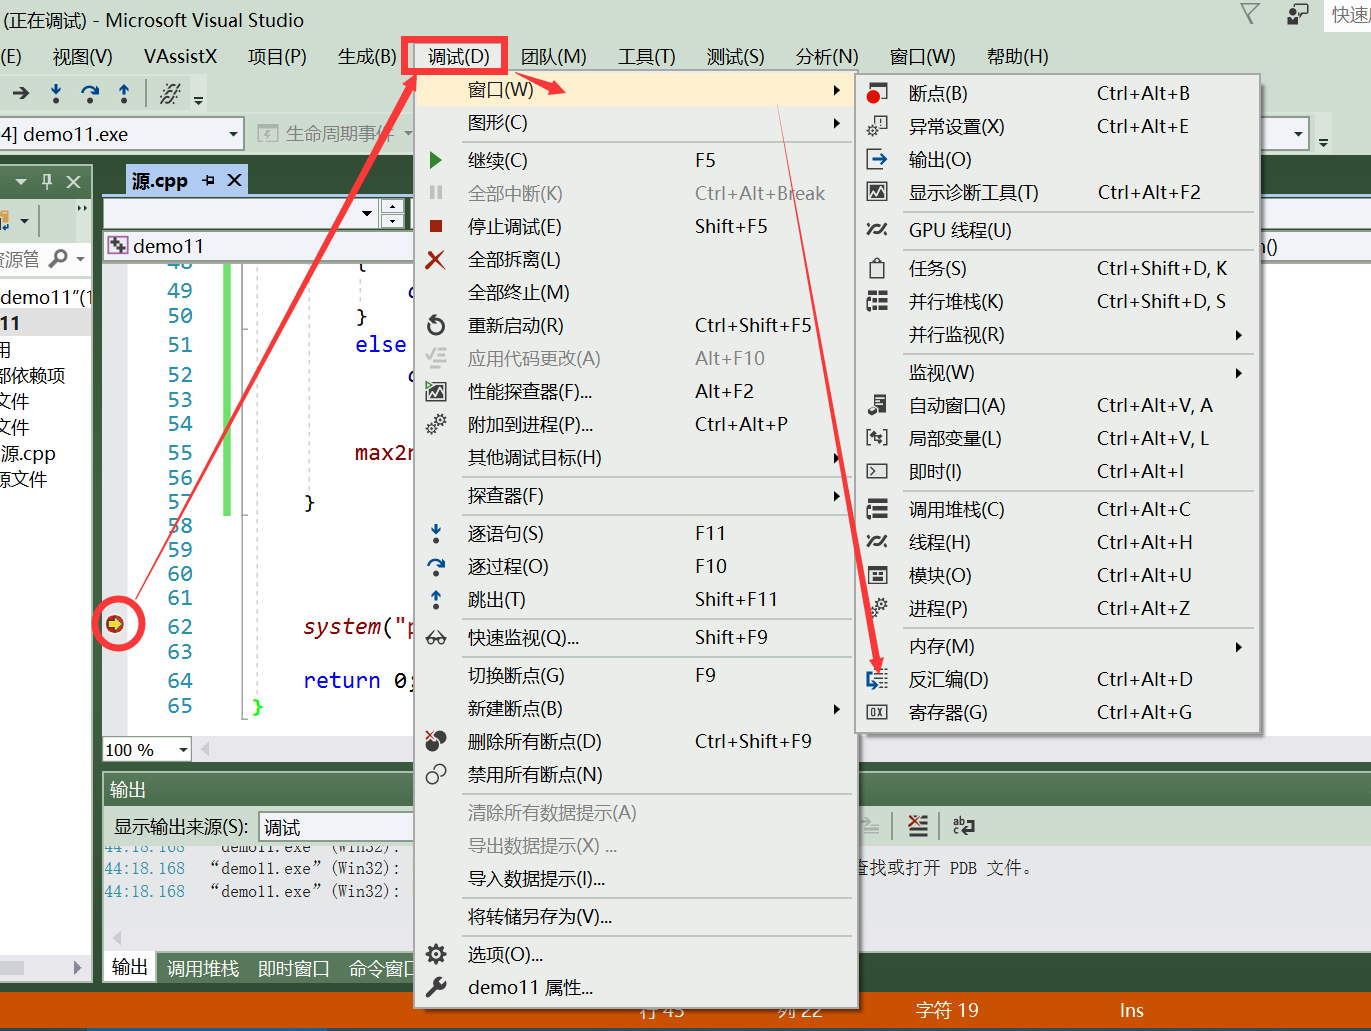
Task: Expand the 并行监视(R) submenu
Action: (1058, 335)
